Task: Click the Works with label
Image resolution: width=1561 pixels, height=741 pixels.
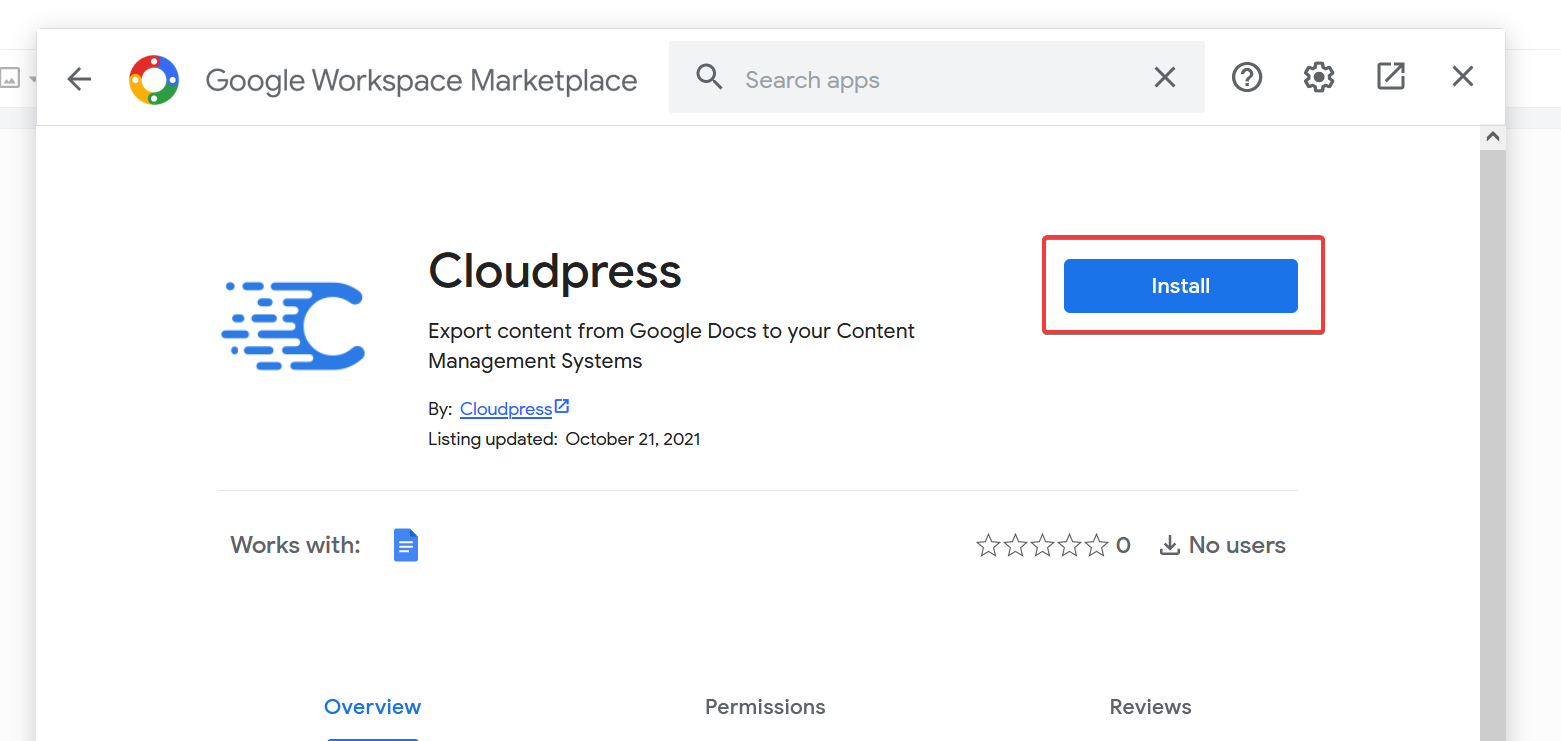Action: tap(295, 545)
